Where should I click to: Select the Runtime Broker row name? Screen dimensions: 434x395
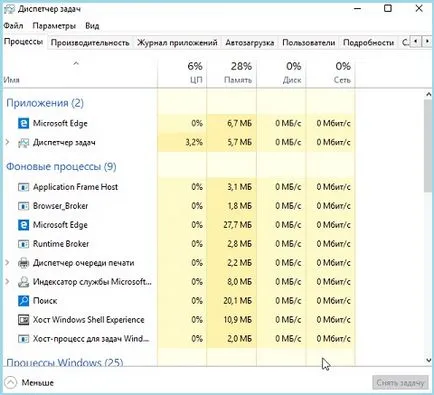61,244
